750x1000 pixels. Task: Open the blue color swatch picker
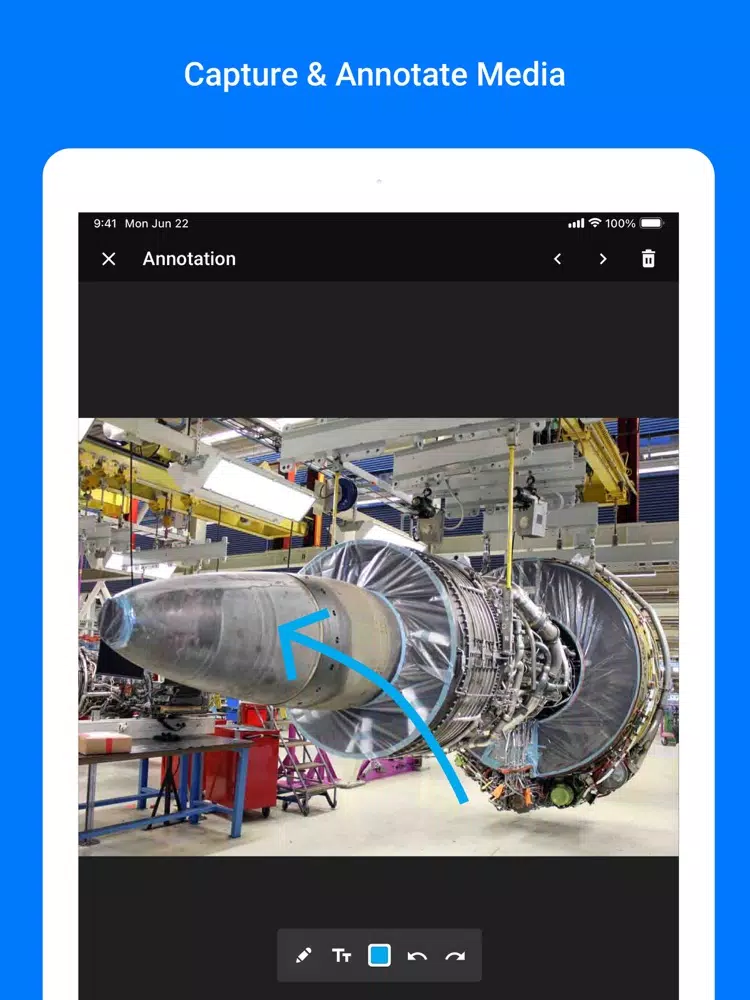(379, 955)
